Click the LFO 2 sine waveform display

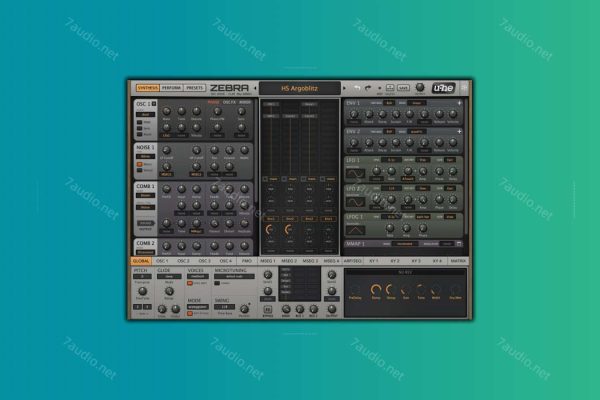point(355,202)
